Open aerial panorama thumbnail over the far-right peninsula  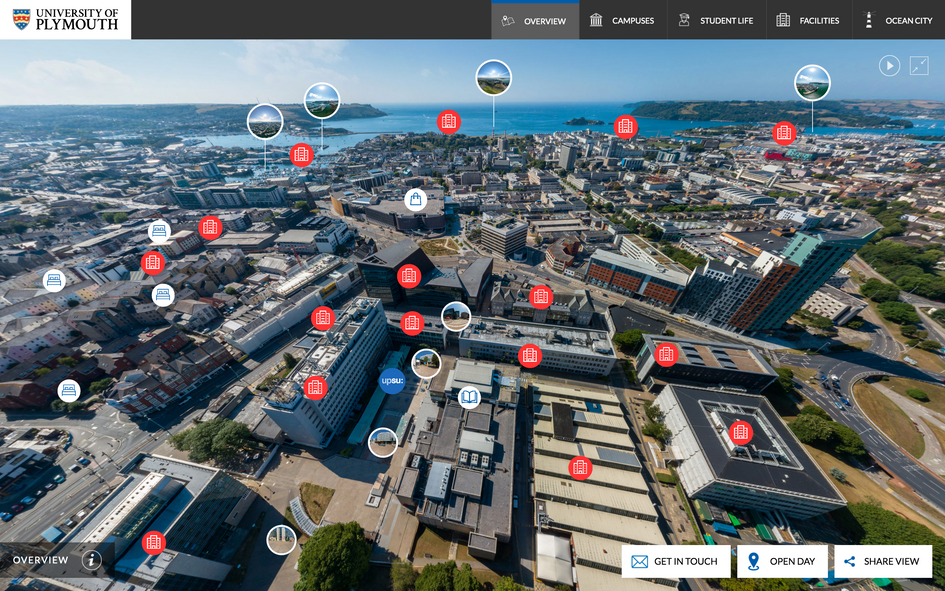(812, 83)
